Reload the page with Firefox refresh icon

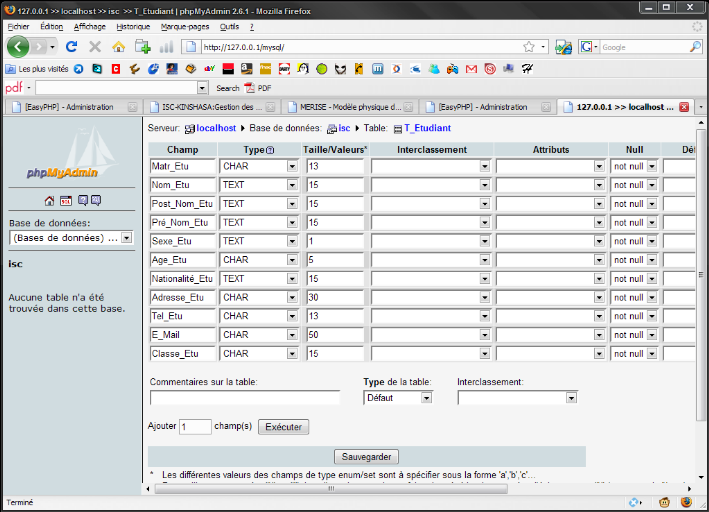click(x=71, y=47)
